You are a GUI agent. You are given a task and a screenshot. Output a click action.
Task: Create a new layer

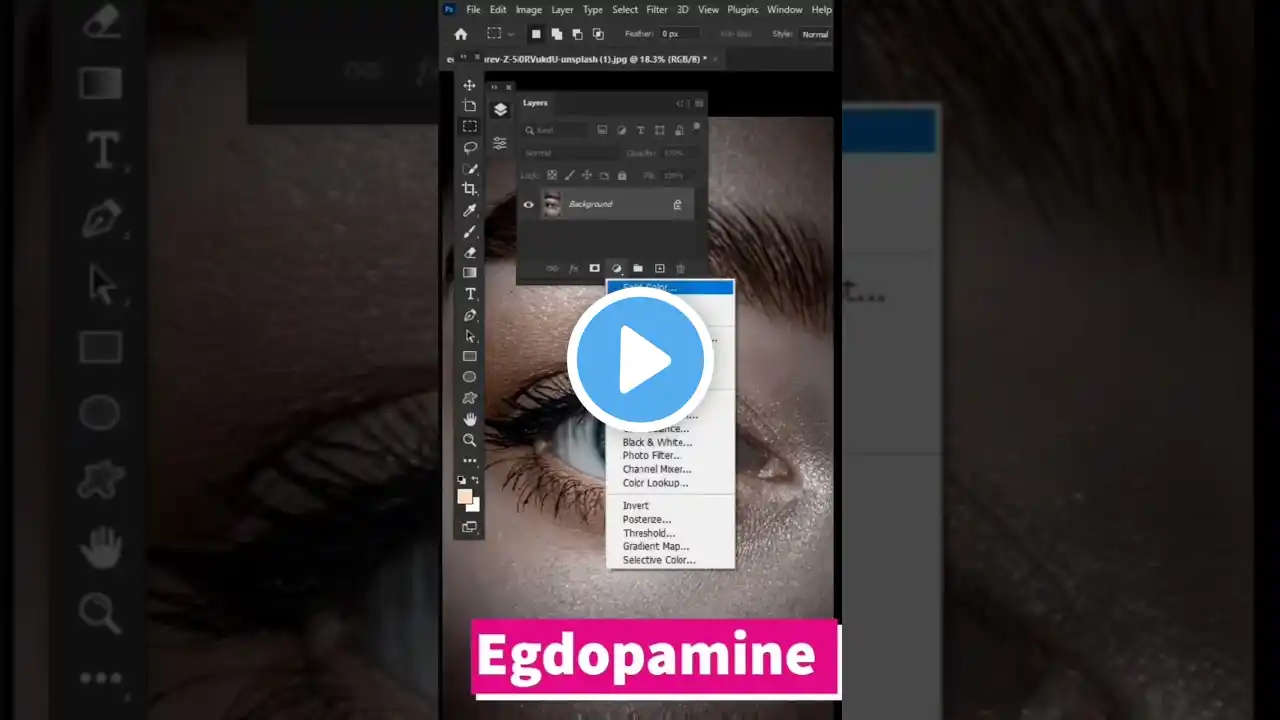click(x=659, y=268)
